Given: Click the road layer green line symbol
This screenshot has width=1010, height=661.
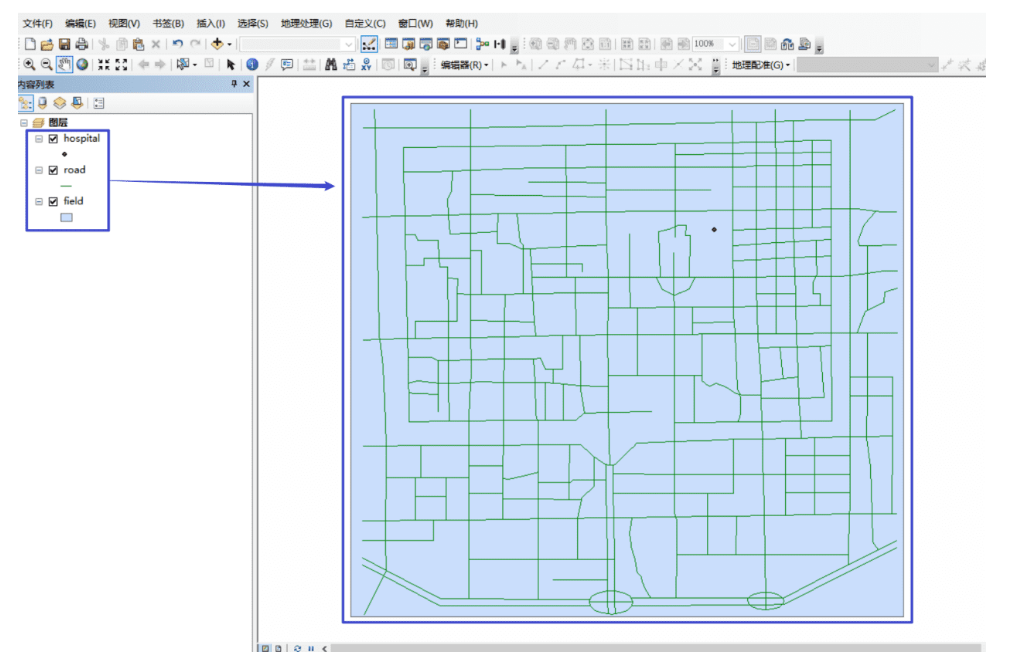Looking at the screenshot, I should [66, 186].
